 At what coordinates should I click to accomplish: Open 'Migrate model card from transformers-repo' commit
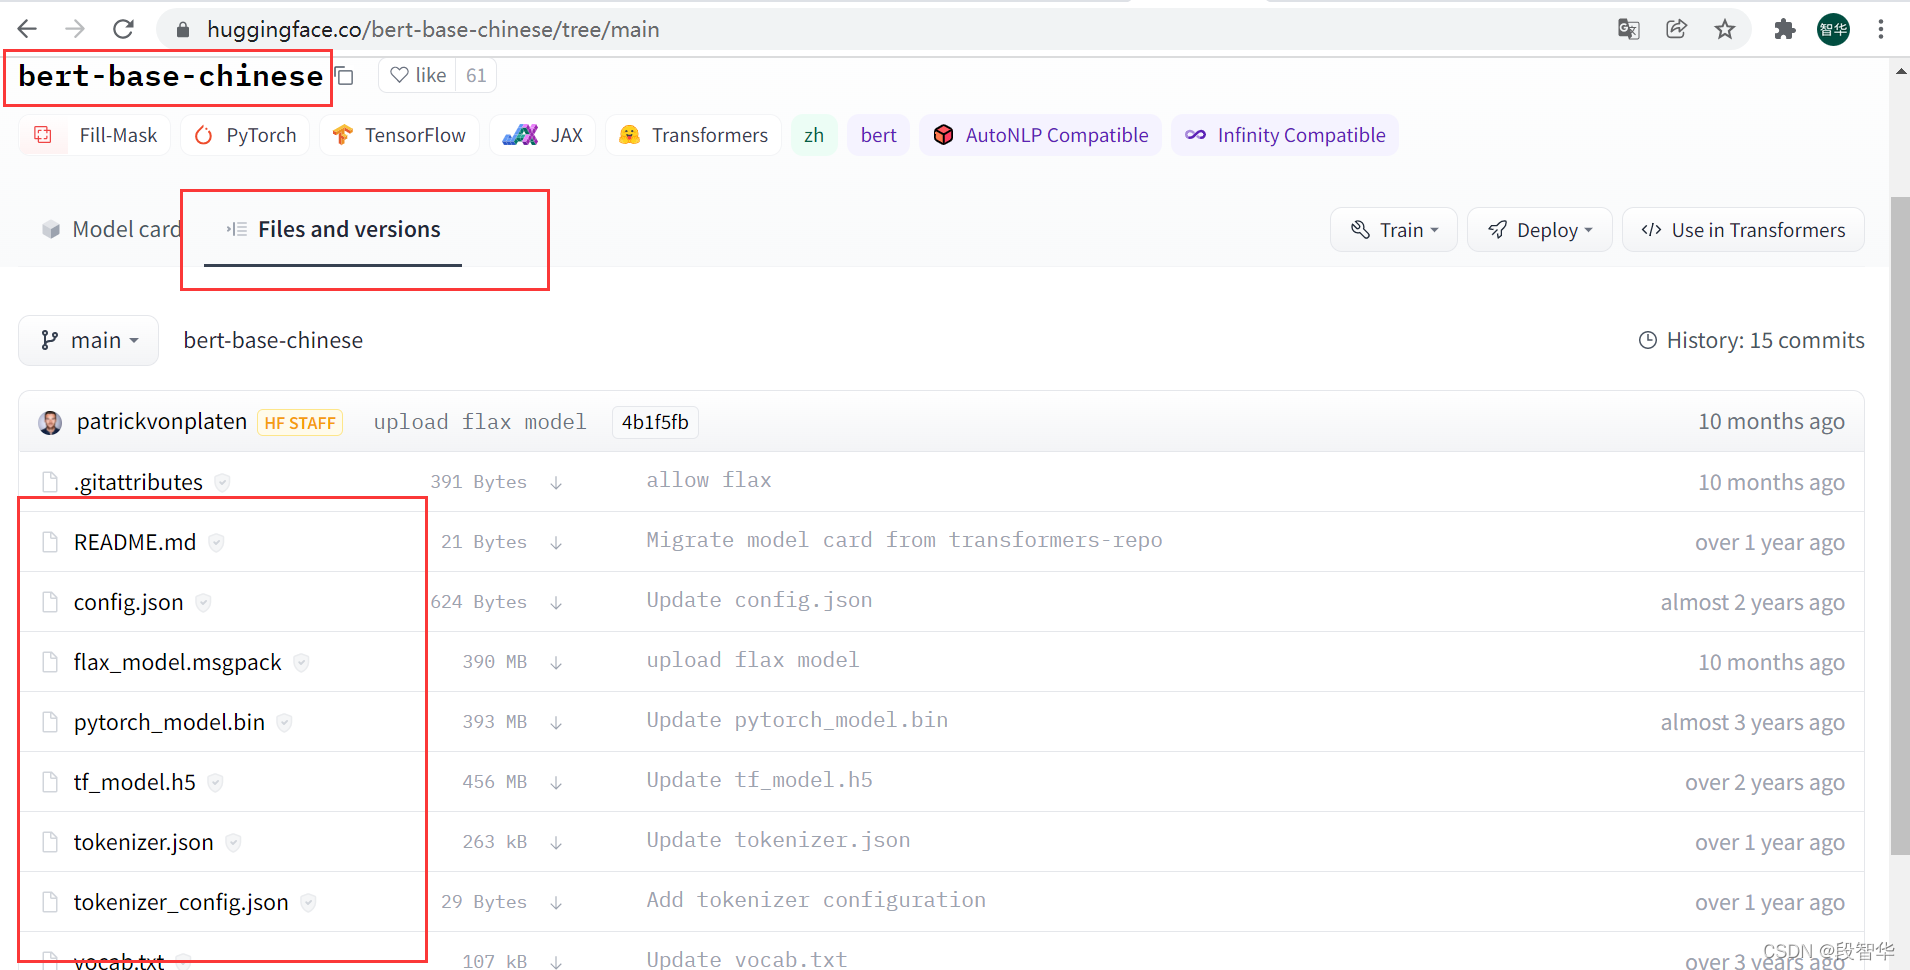(x=904, y=540)
